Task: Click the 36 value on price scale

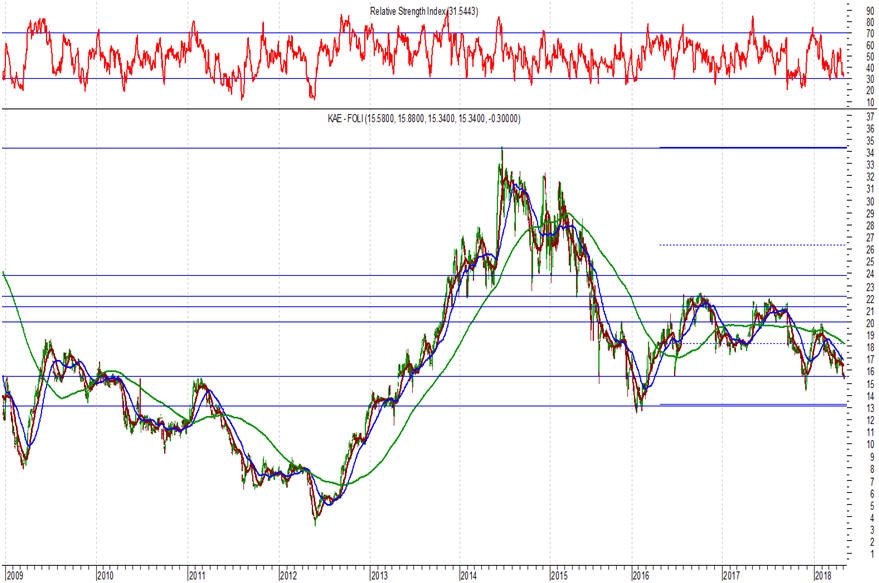Action: pos(870,129)
